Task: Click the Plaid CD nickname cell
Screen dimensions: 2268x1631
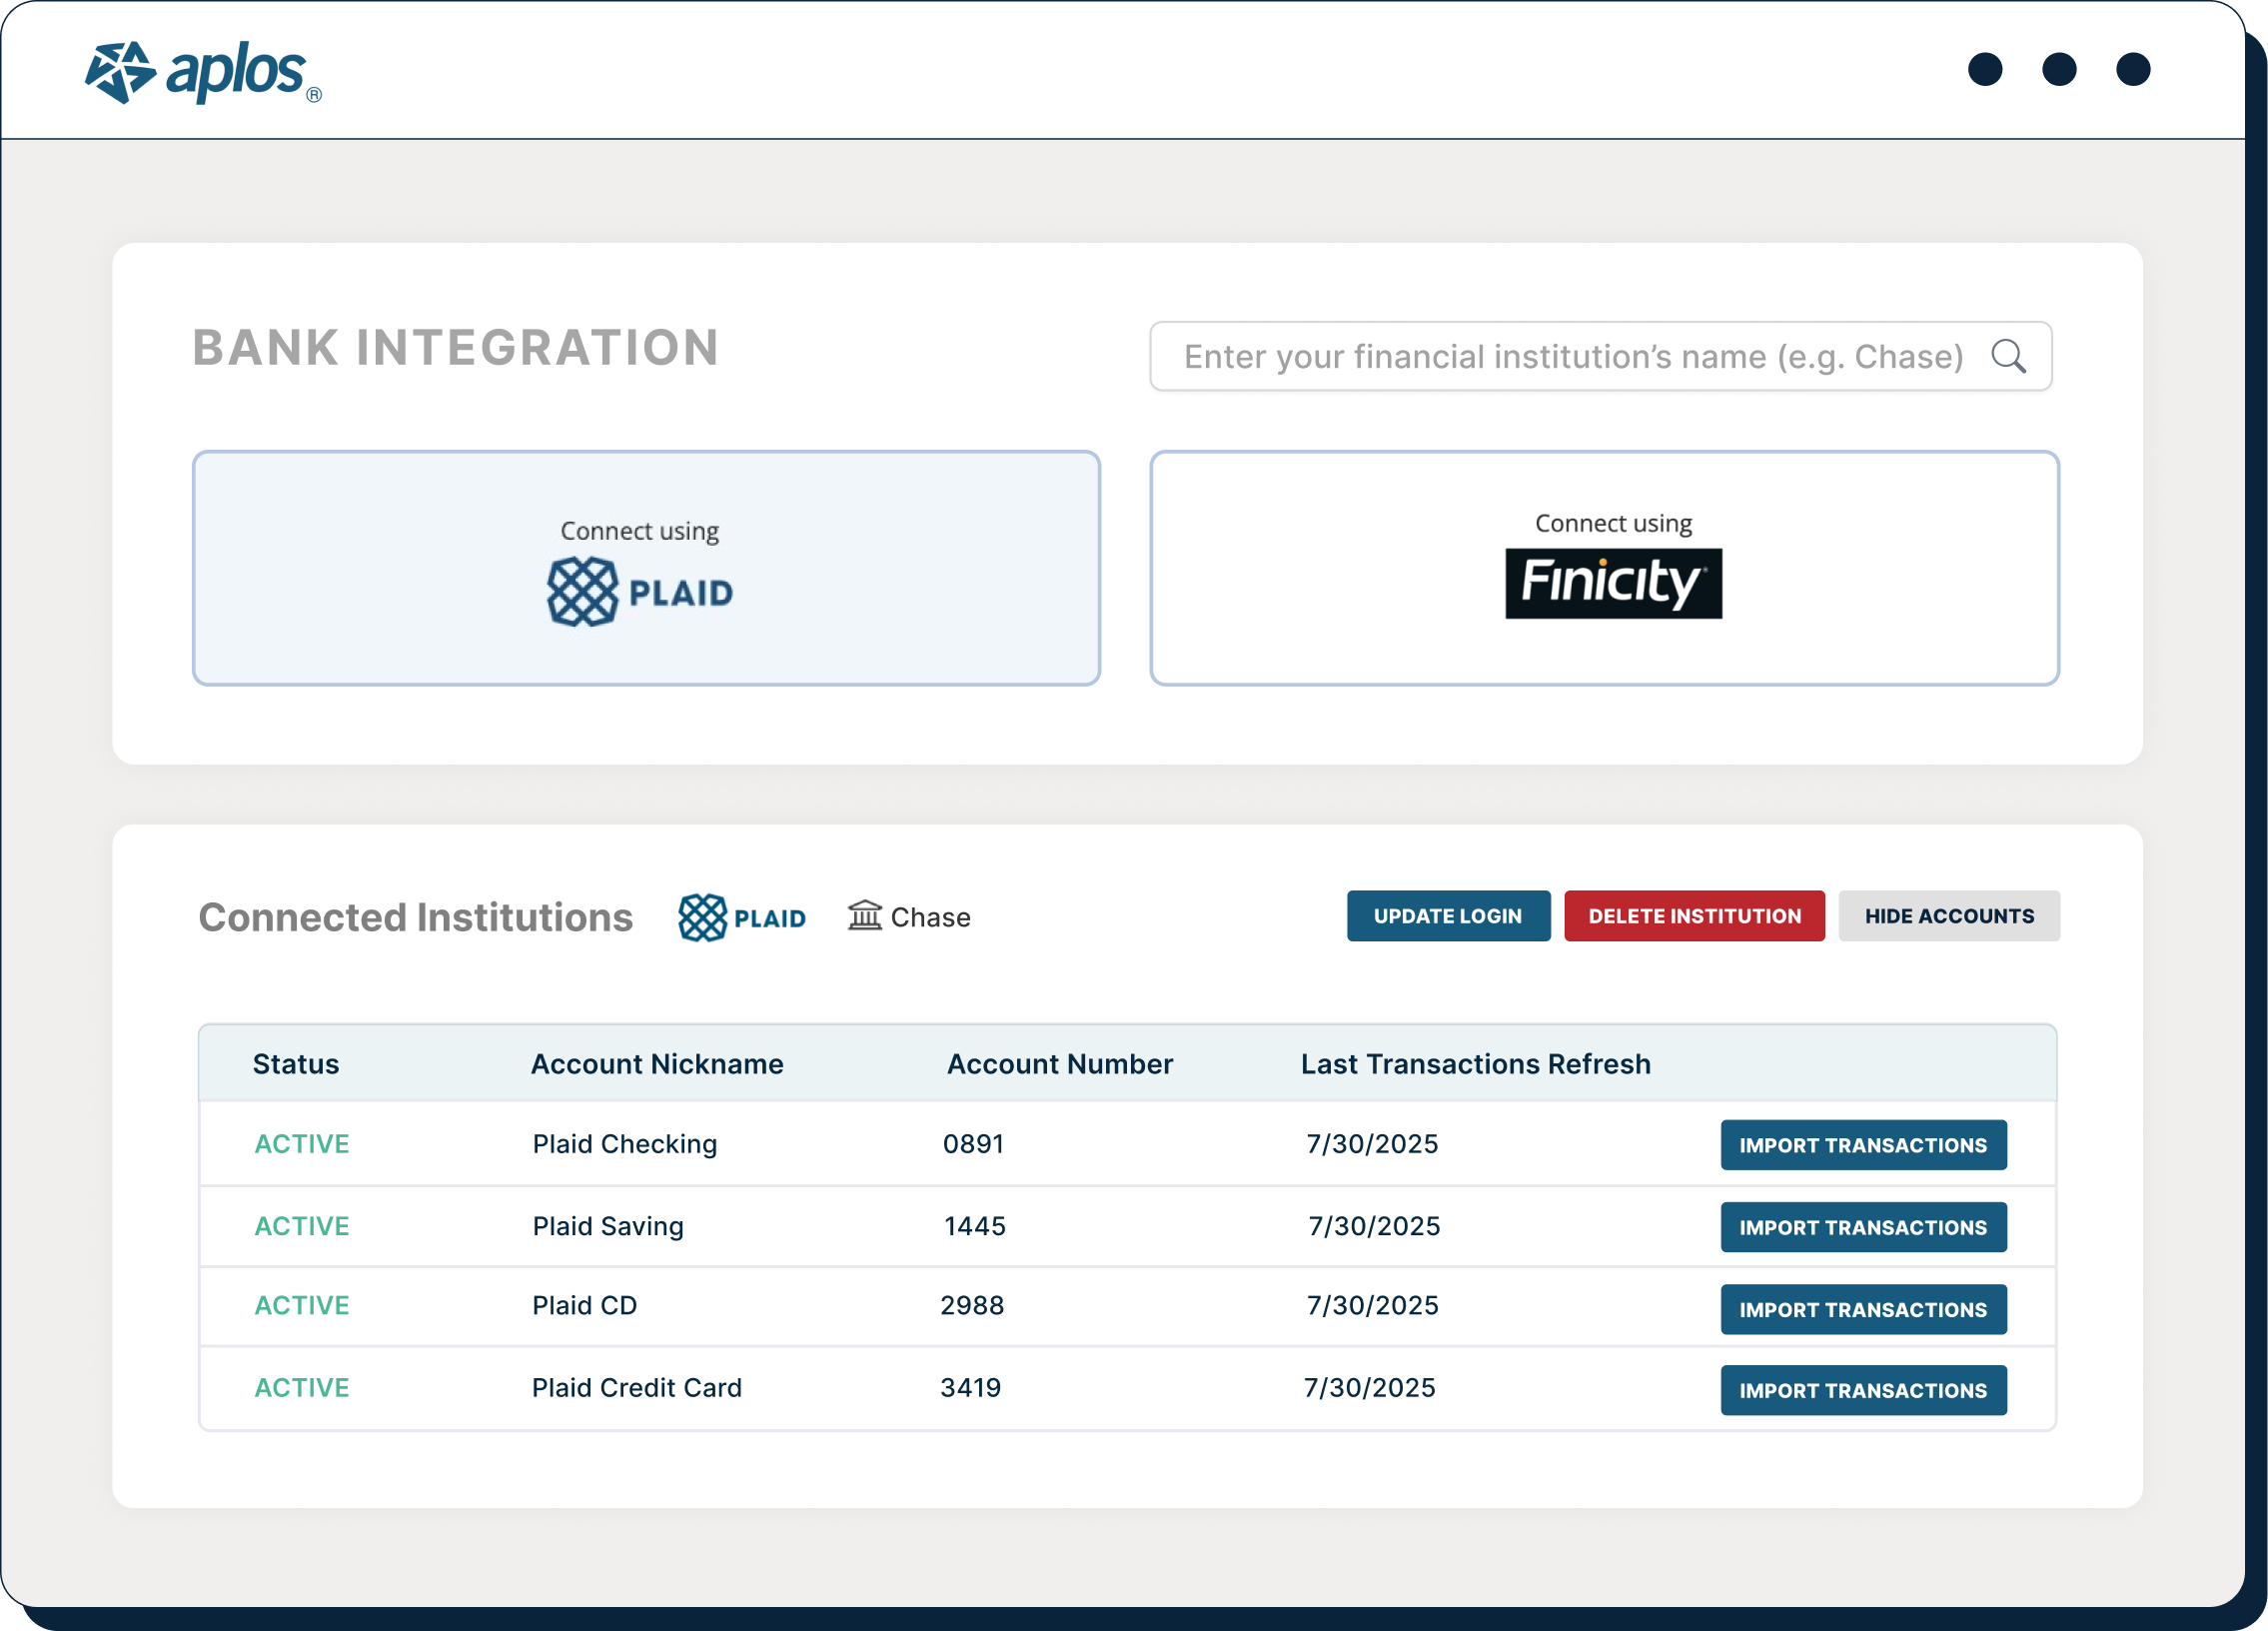Action: click(x=584, y=1305)
